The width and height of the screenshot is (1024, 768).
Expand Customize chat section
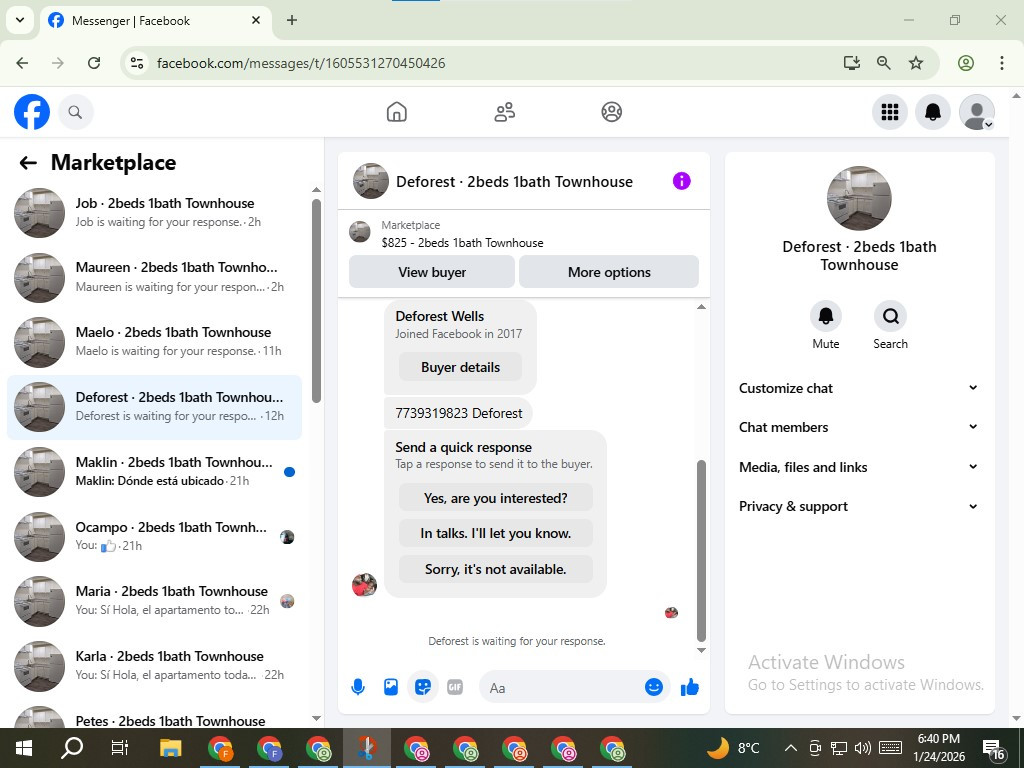pyautogui.click(x=859, y=388)
